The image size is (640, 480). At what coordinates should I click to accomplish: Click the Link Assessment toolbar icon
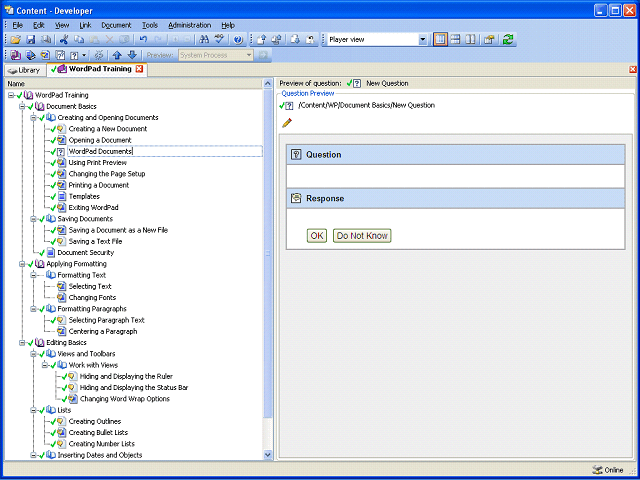coord(60,55)
